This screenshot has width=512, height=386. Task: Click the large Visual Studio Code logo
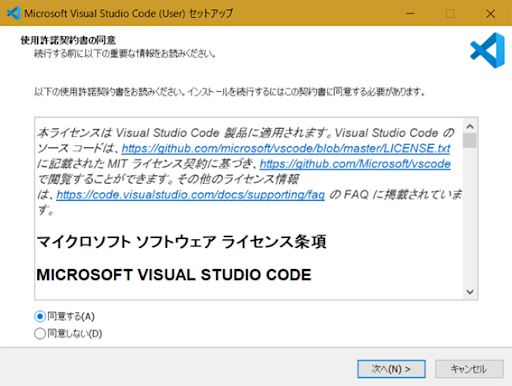pos(488,50)
